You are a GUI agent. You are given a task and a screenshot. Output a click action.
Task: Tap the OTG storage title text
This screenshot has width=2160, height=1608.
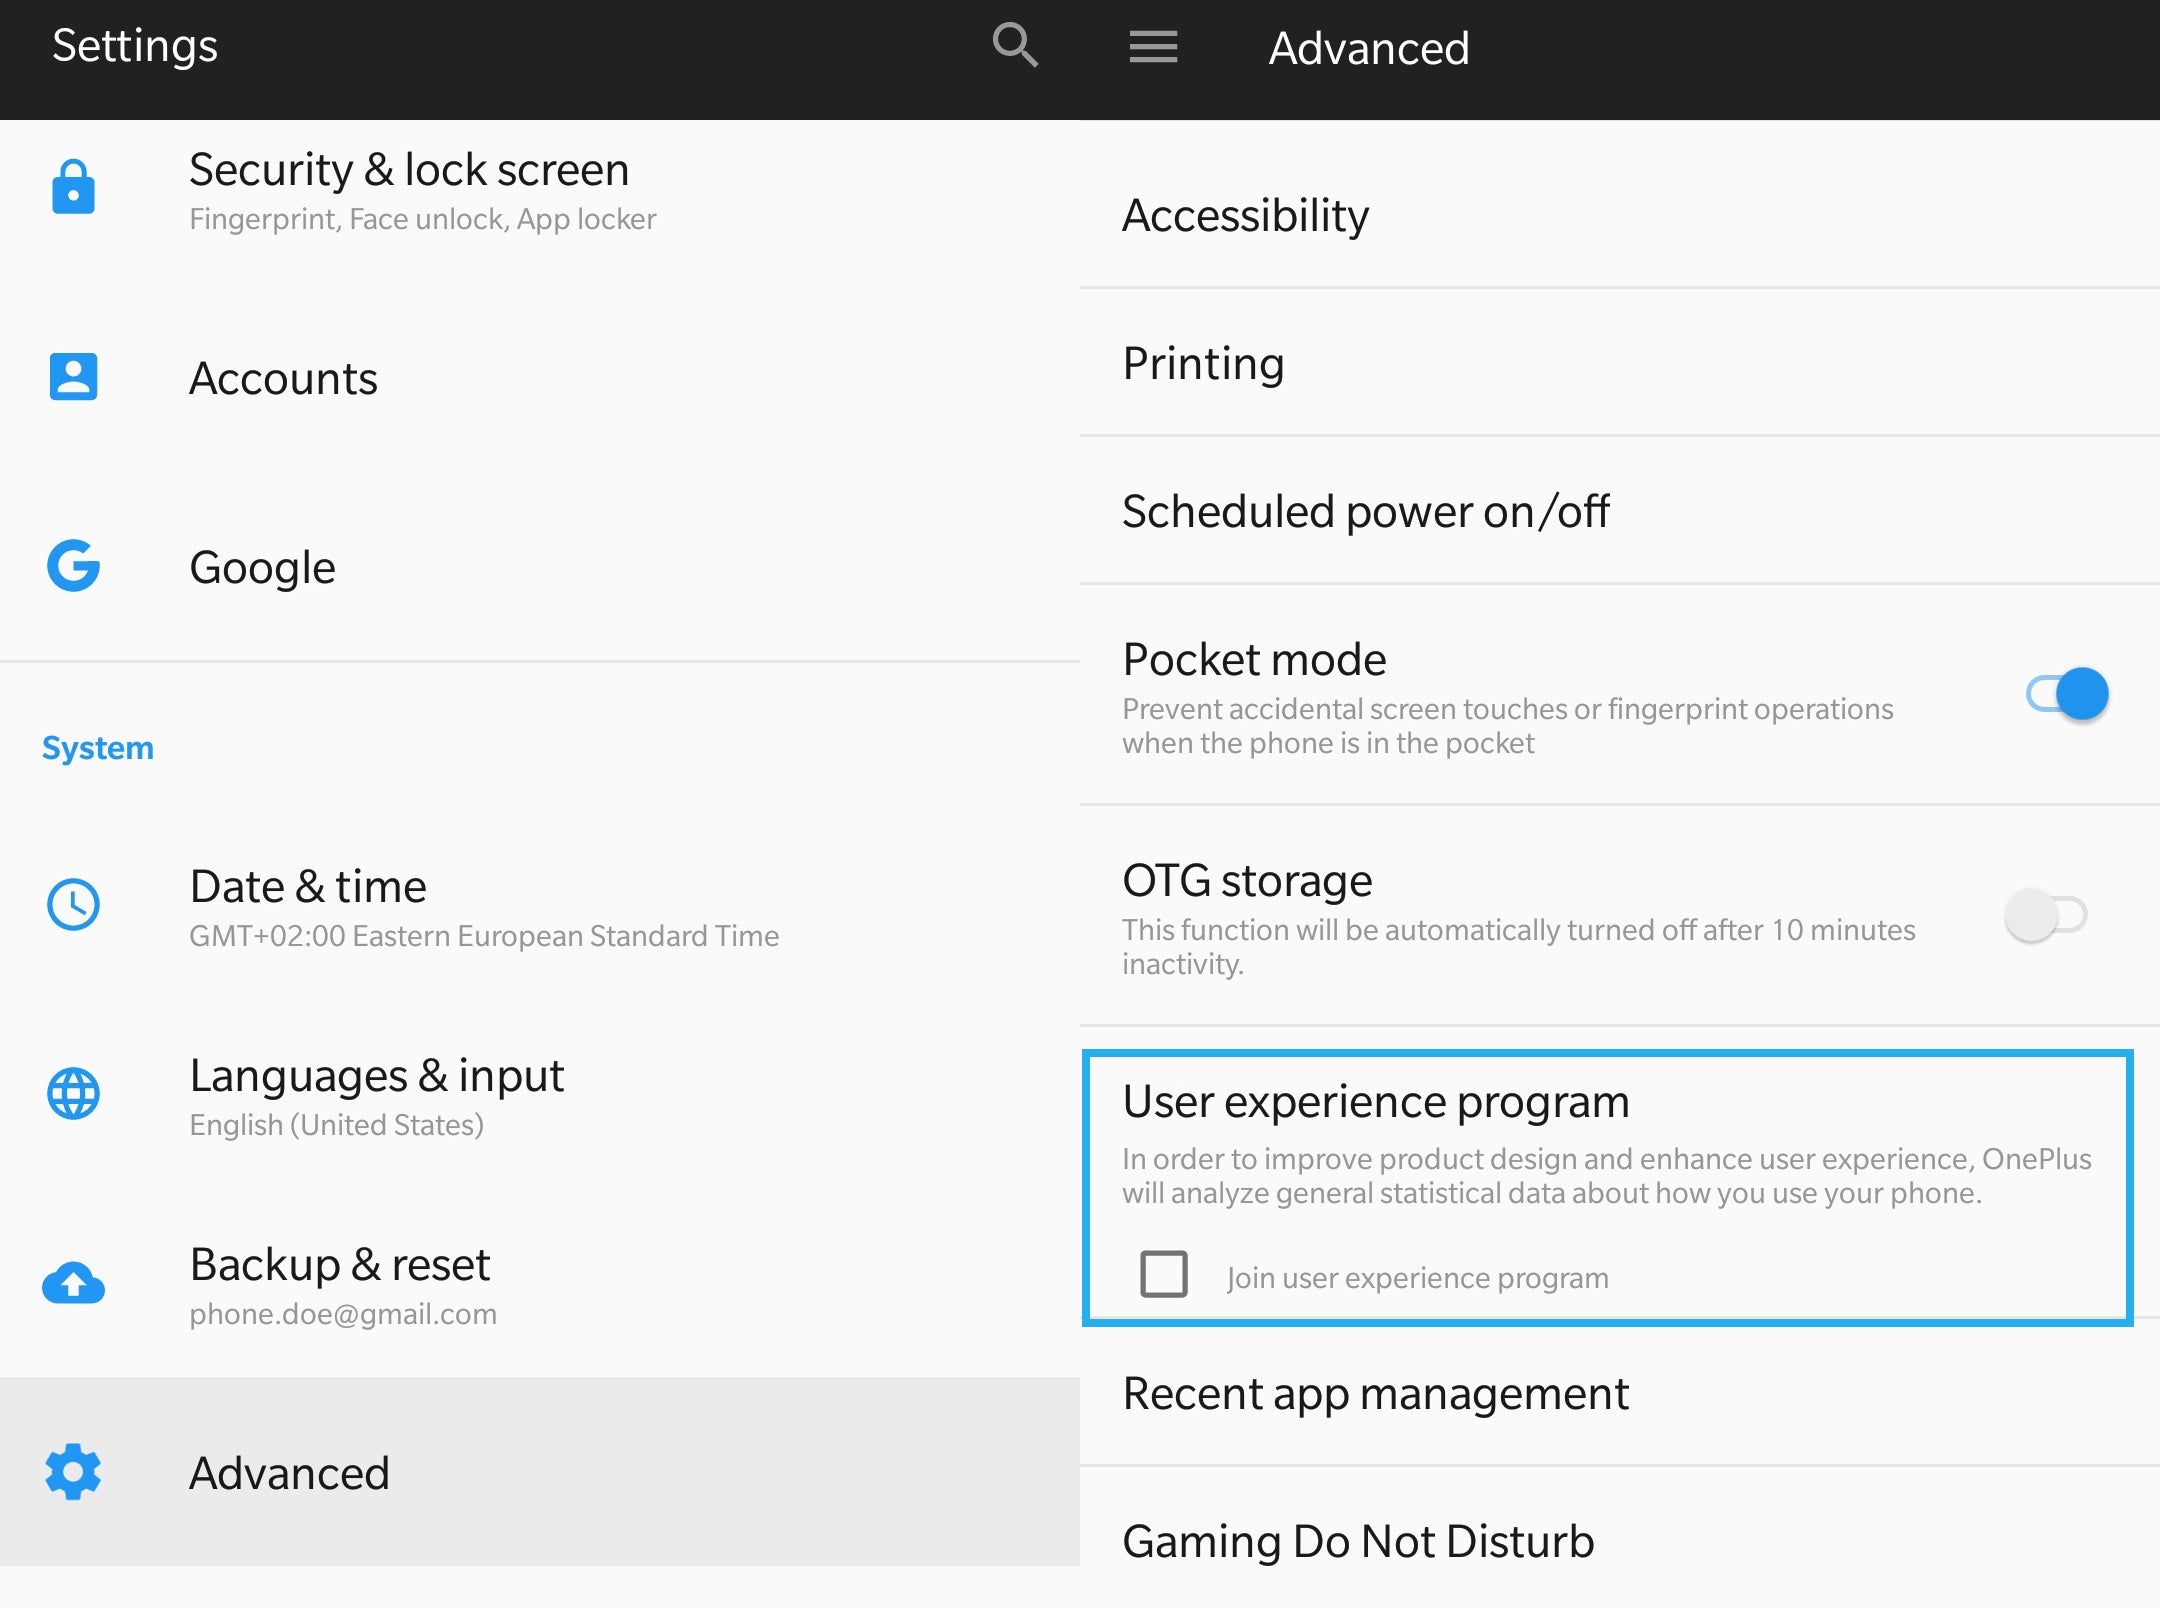click(x=1247, y=881)
